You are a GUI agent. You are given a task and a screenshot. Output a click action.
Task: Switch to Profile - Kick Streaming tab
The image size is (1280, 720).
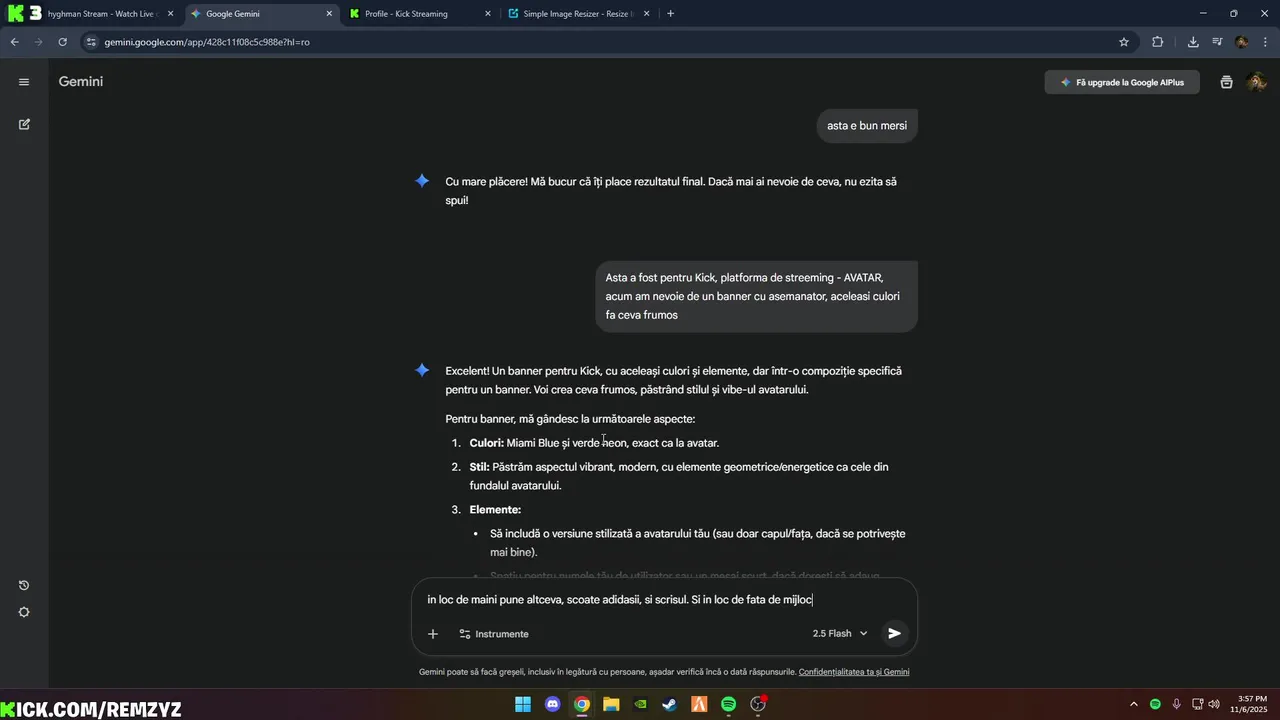click(x=420, y=14)
